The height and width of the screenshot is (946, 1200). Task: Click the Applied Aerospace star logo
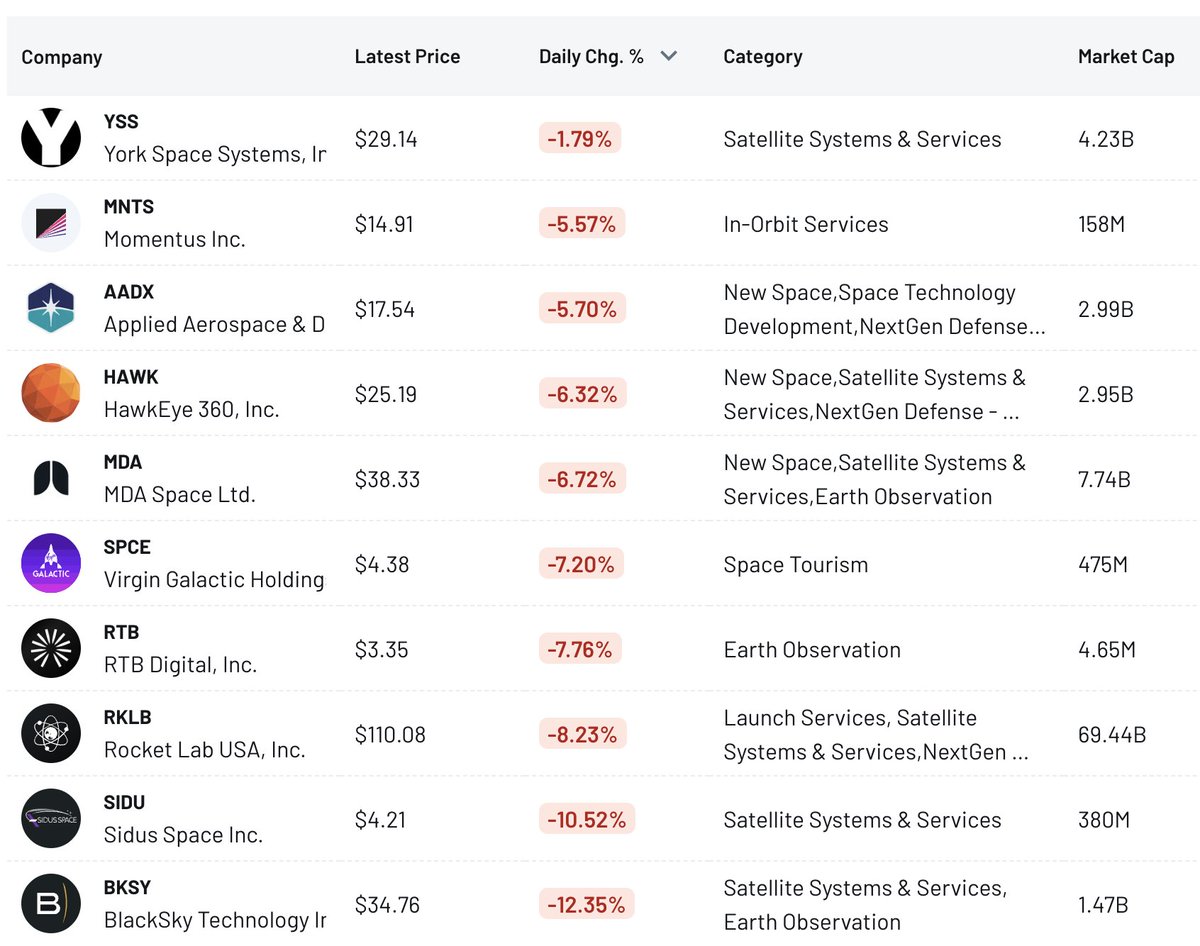[51, 309]
